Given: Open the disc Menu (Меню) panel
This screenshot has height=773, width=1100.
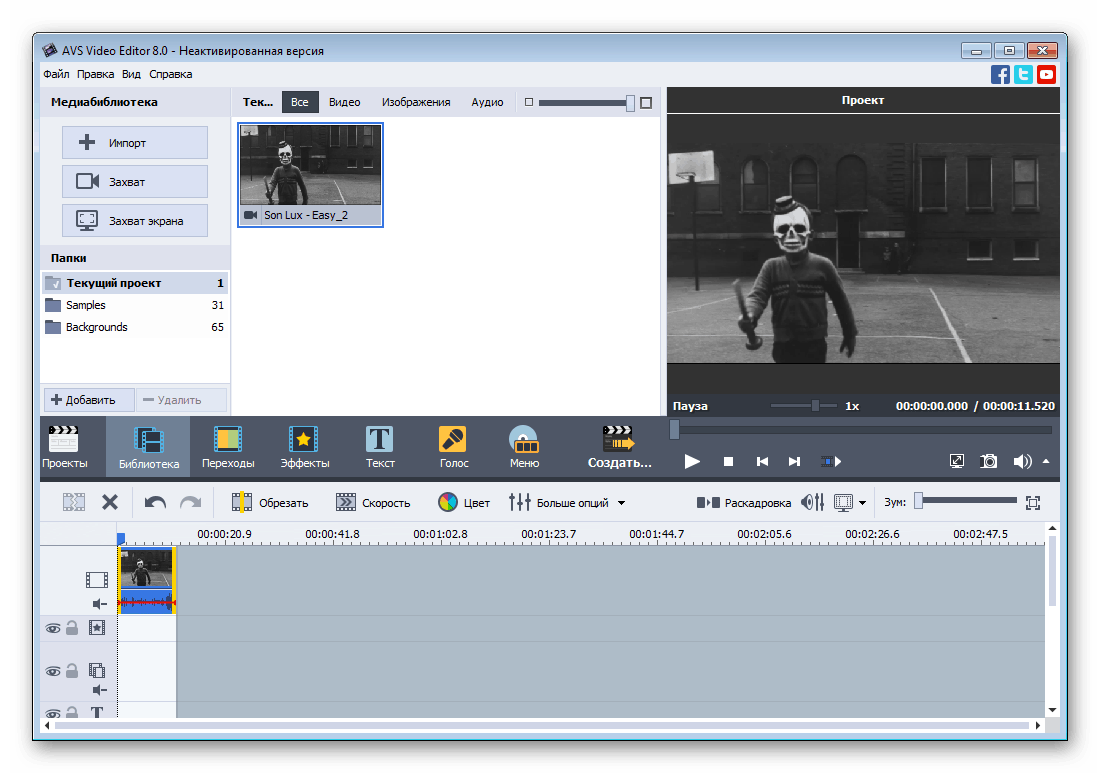Looking at the screenshot, I should point(524,447).
